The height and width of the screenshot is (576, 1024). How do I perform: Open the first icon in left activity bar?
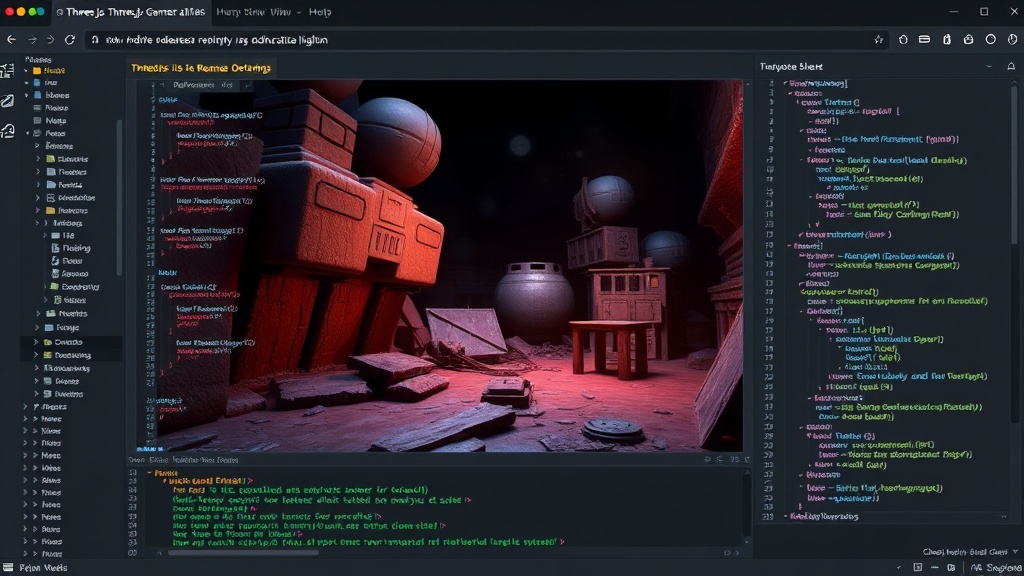pos(7,71)
